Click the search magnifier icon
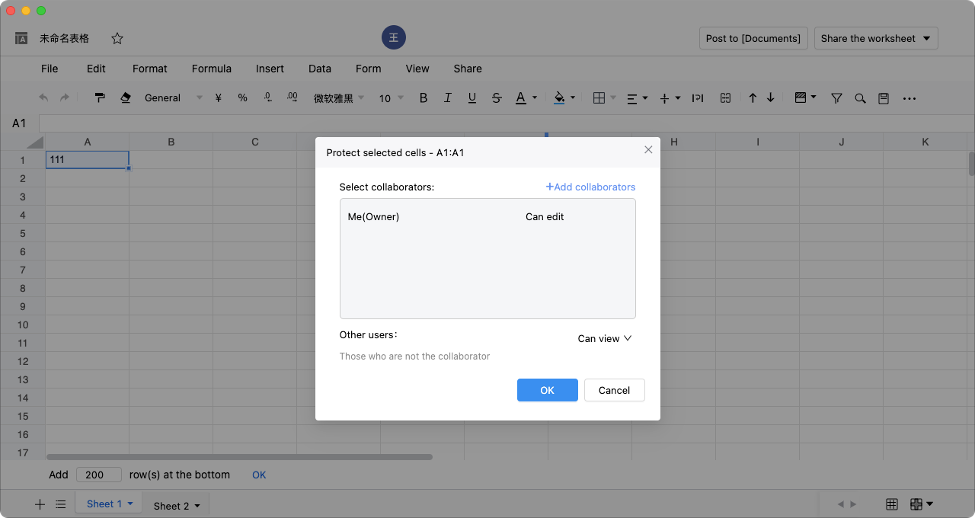The image size is (976, 518). (860, 98)
